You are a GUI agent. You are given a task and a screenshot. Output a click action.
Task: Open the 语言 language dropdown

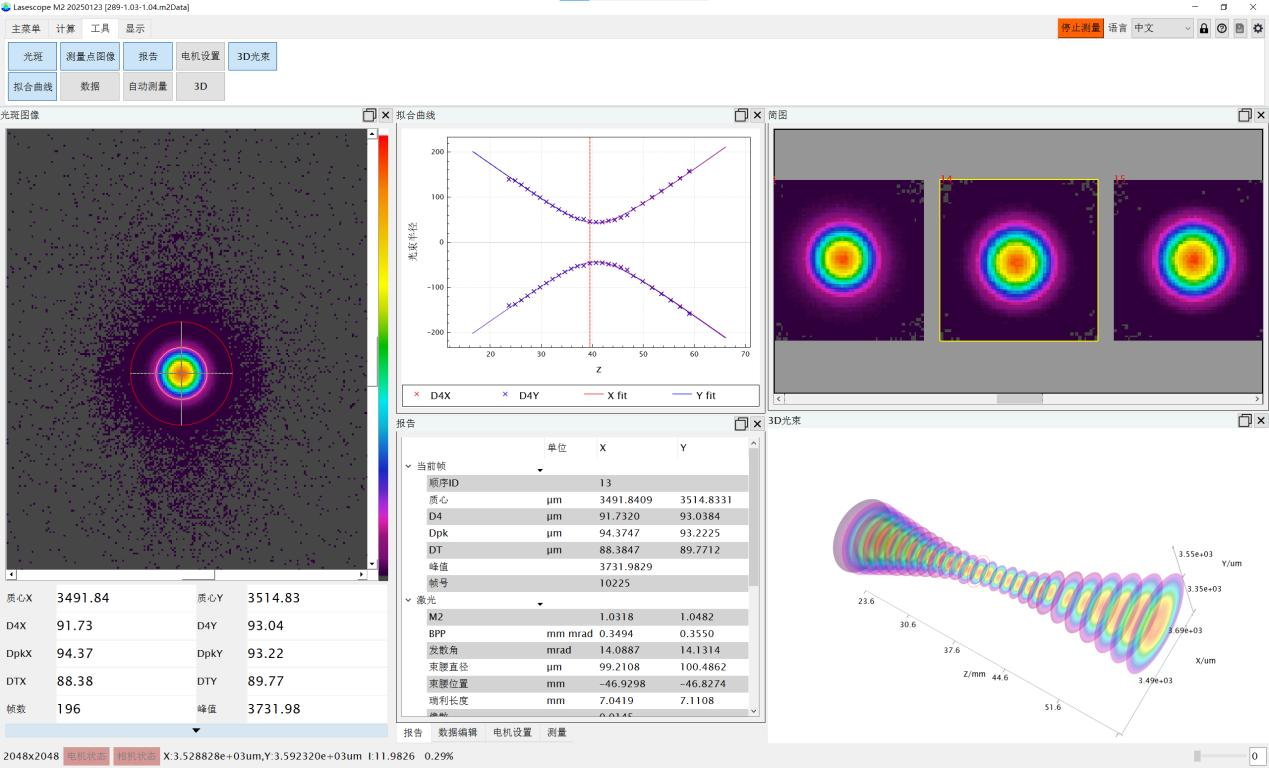click(x=1162, y=29)
